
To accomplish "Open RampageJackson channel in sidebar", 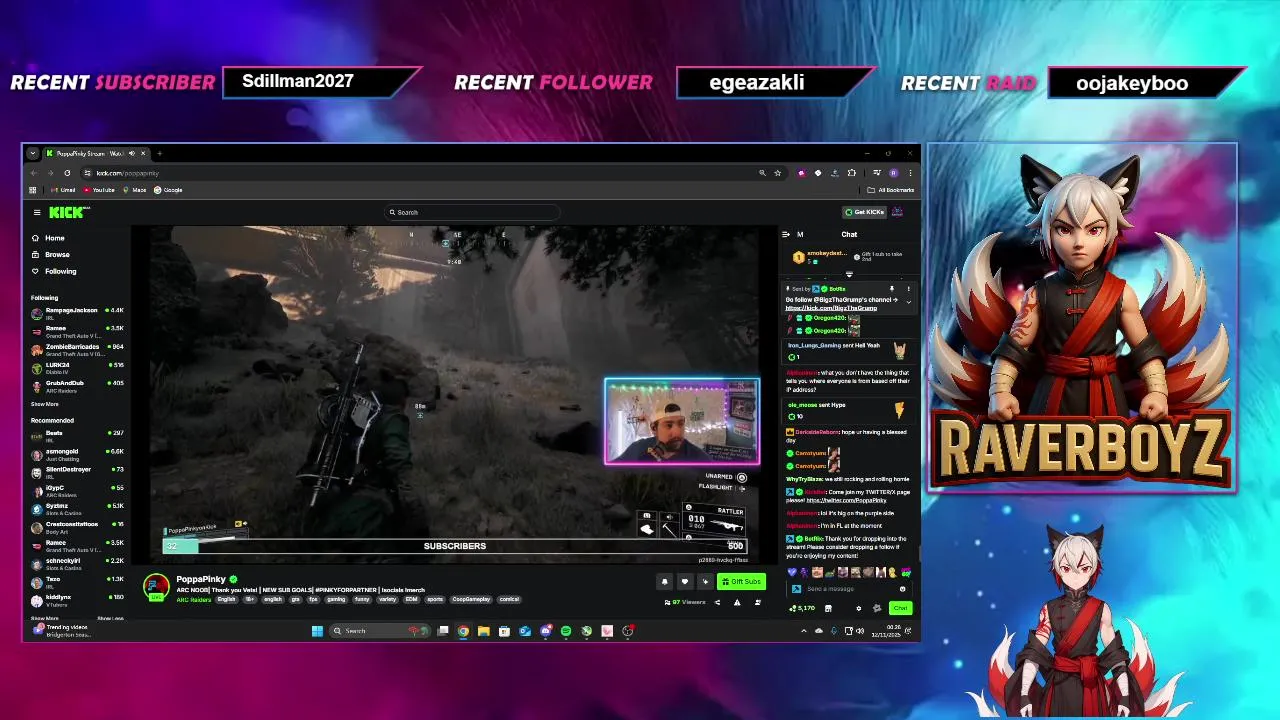I will 78,313.
